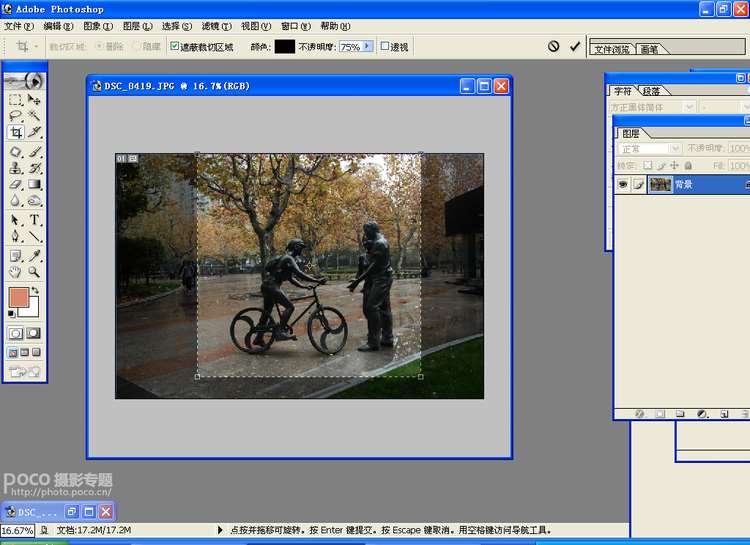Open the 文件 menu

[18, 26]
